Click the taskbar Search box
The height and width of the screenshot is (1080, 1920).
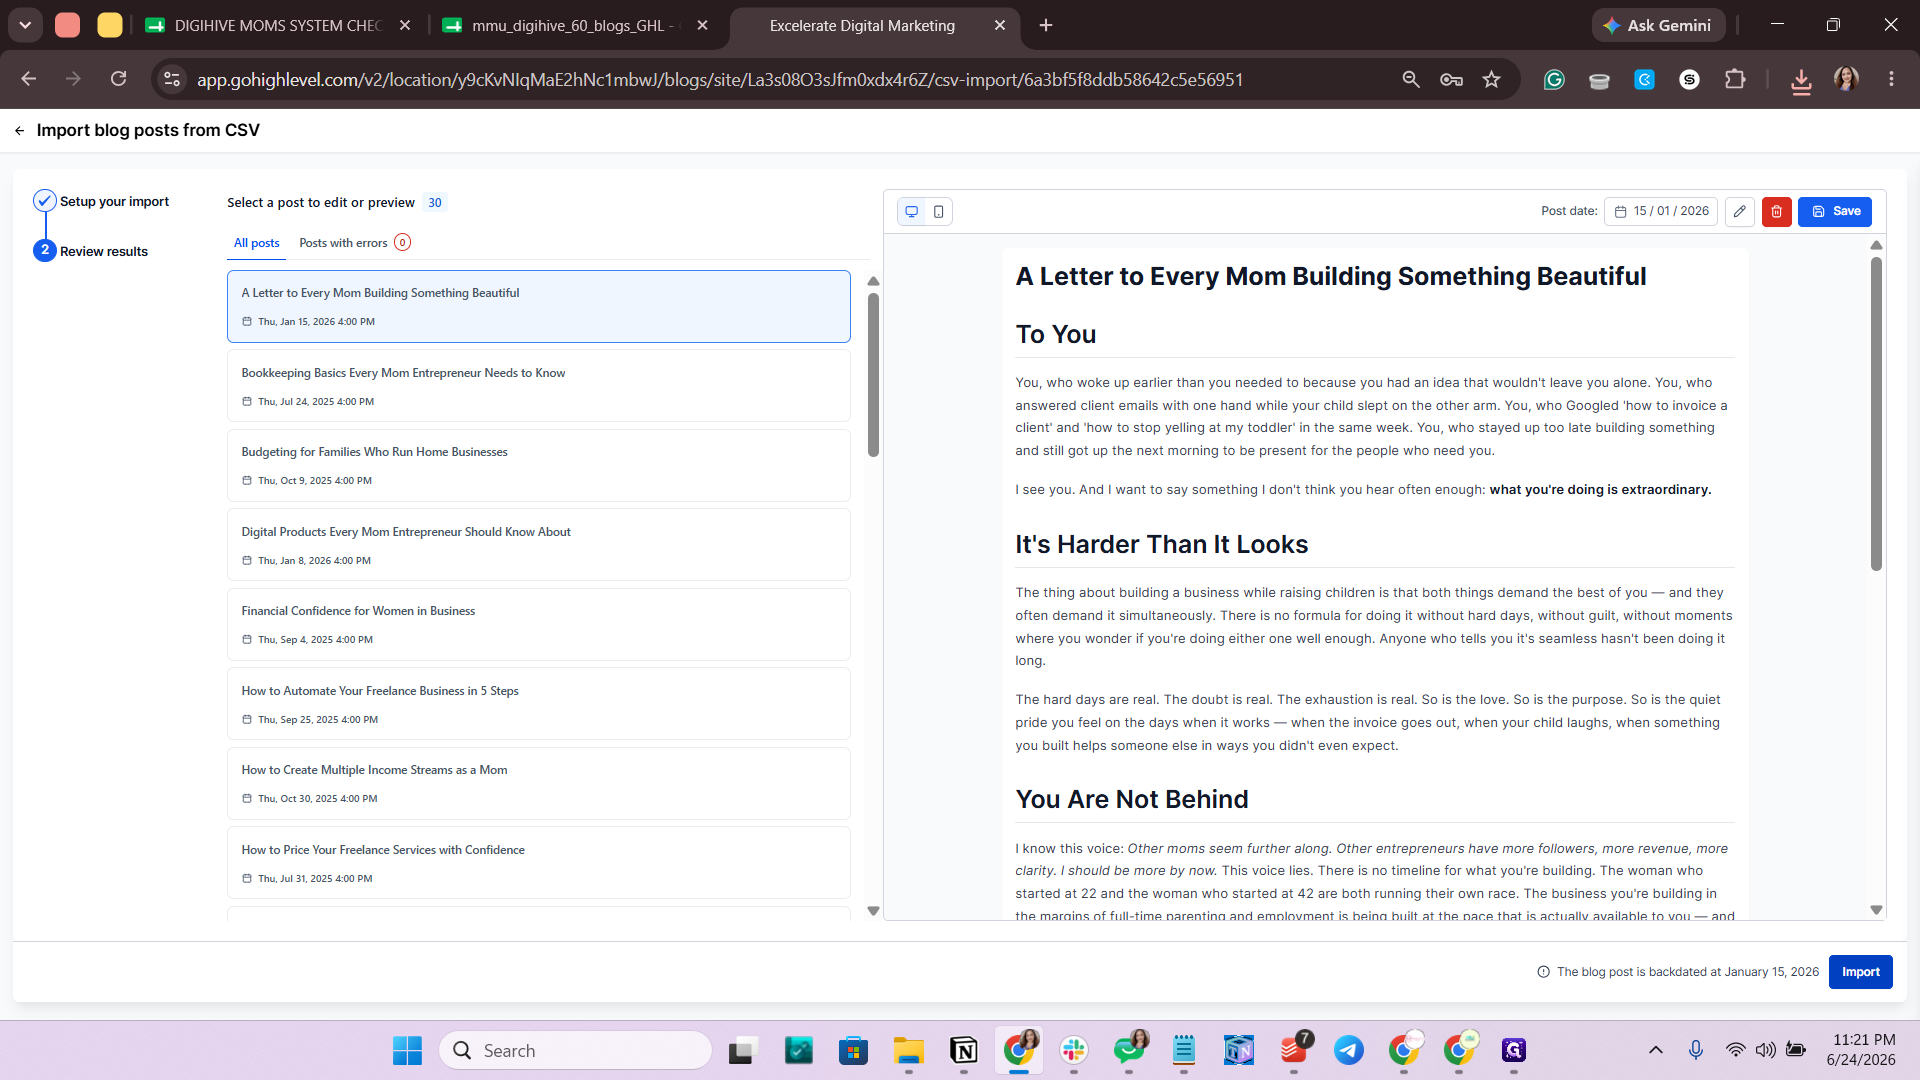tap(576, 1051)
